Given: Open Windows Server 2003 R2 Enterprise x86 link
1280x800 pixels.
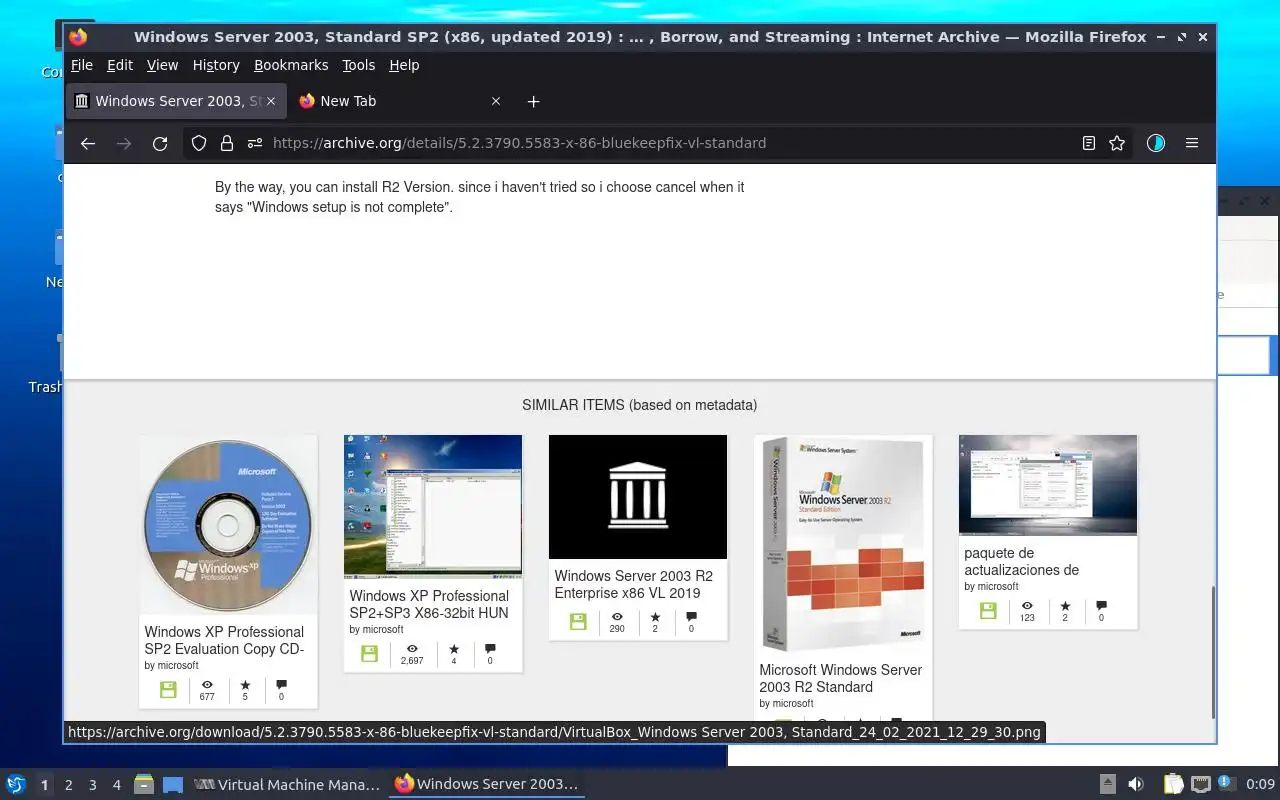Looking at the screenshot, I should click(634, 584).
